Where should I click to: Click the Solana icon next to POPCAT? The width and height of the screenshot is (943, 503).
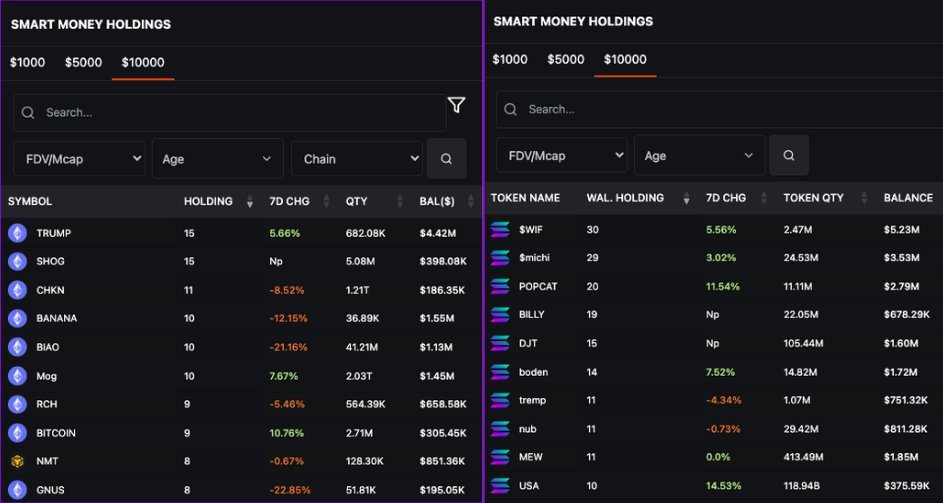click(500, 286)
